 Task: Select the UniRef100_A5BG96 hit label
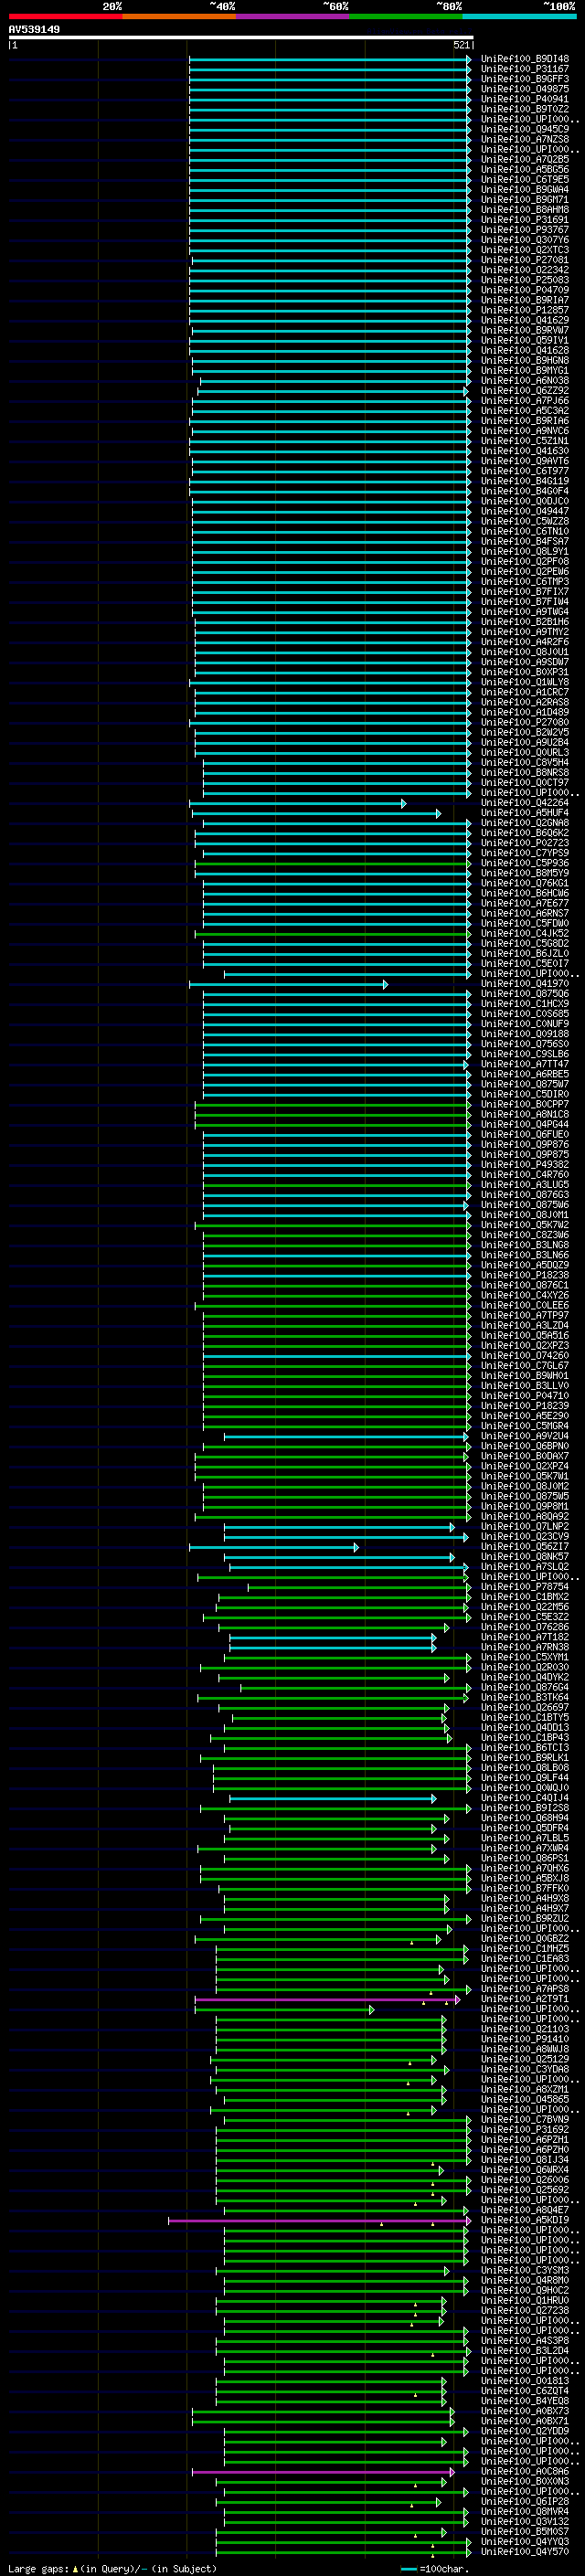click(525, 169)
